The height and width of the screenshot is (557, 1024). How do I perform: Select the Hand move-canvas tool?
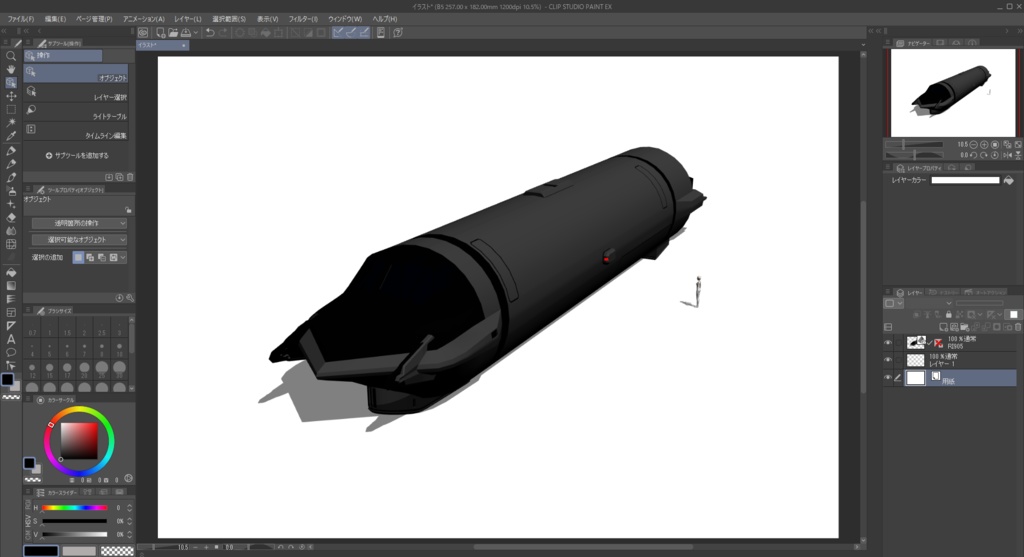(x=11, y=69)
